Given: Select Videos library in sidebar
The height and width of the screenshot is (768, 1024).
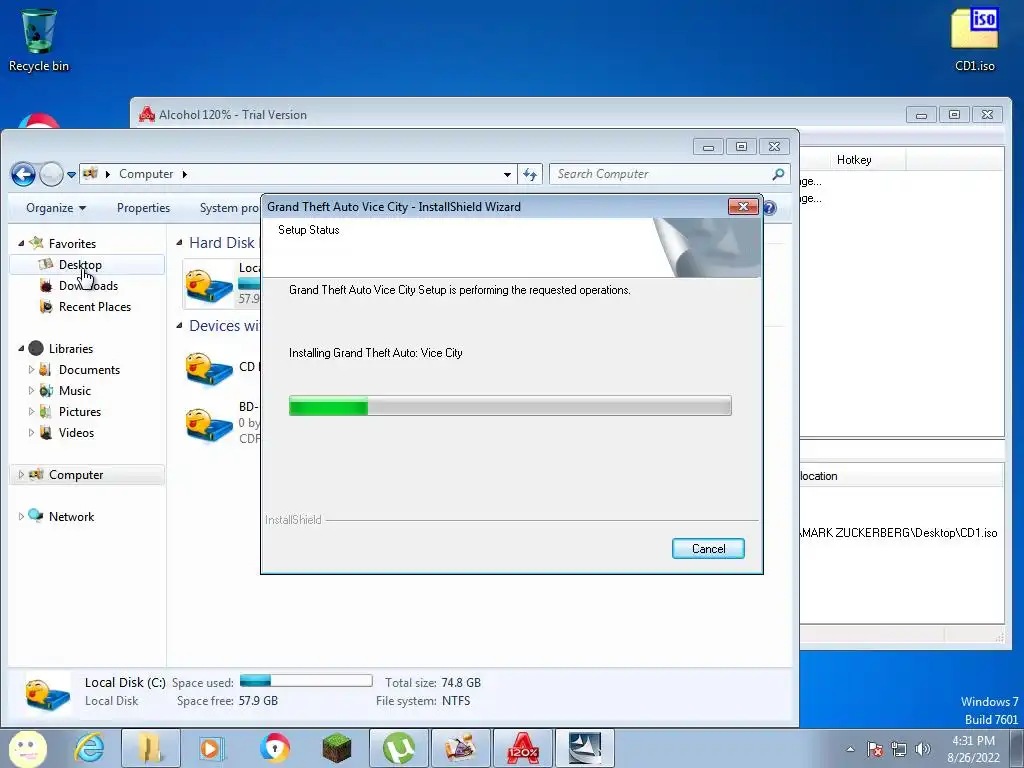Looking at the screenshot, I should (76, 432).
